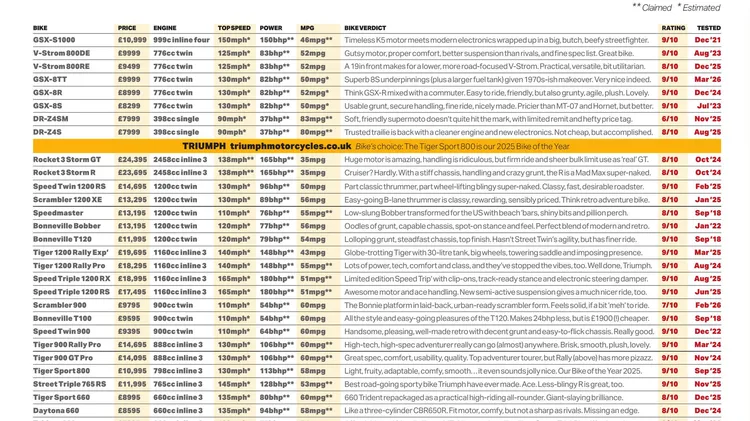Image resolution: width=750 pixels, height=421 pixels.
Task: Click the TESTED column header
Action: (x=708, y=28)
